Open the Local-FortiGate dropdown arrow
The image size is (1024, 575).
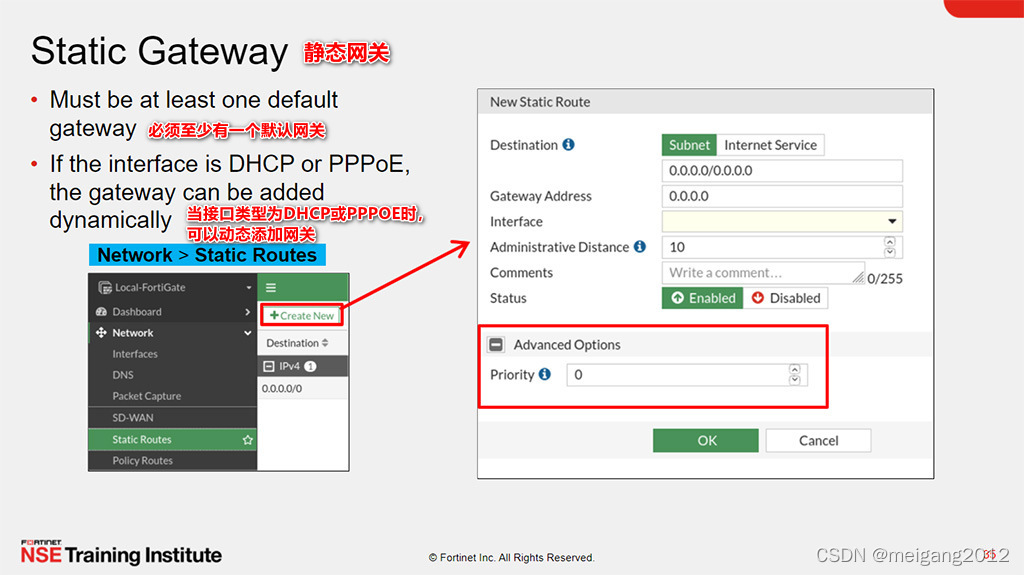249,288
